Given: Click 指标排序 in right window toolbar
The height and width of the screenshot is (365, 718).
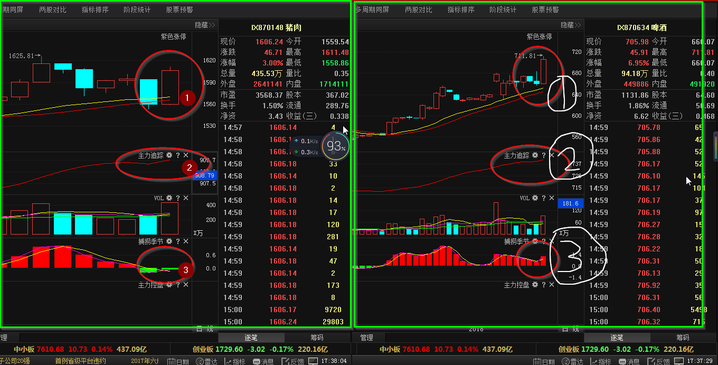Looking at the screenshot, I should [x=461, y=10].
